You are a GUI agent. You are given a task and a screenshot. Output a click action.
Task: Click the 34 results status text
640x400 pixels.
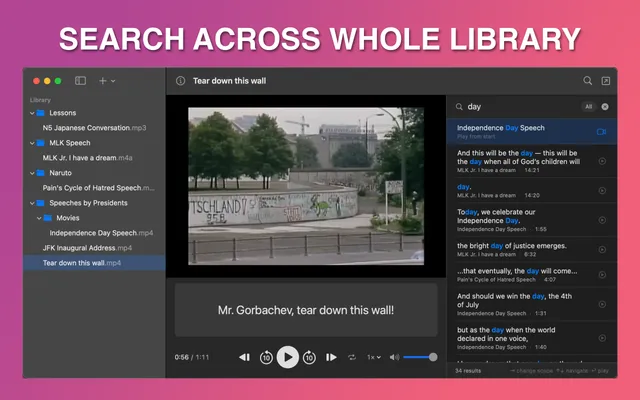(x=468, y=371)
